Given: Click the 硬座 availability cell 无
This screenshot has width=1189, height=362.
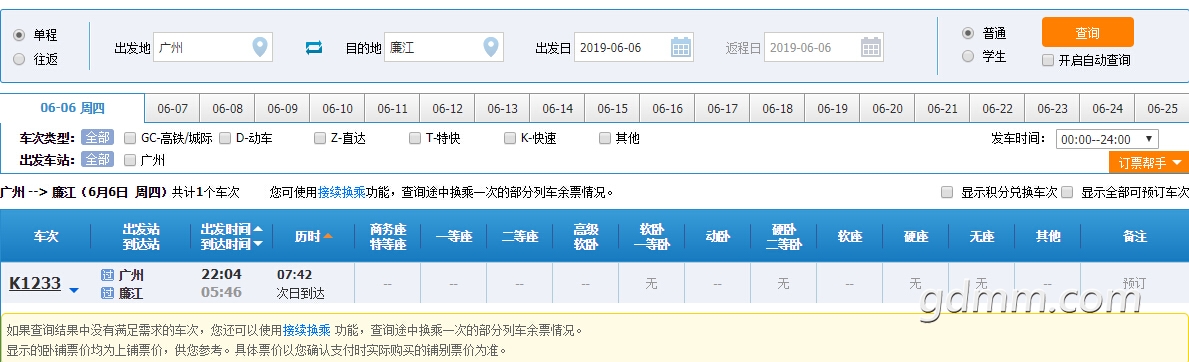Looking at the screenshot, I should (915, 284).
